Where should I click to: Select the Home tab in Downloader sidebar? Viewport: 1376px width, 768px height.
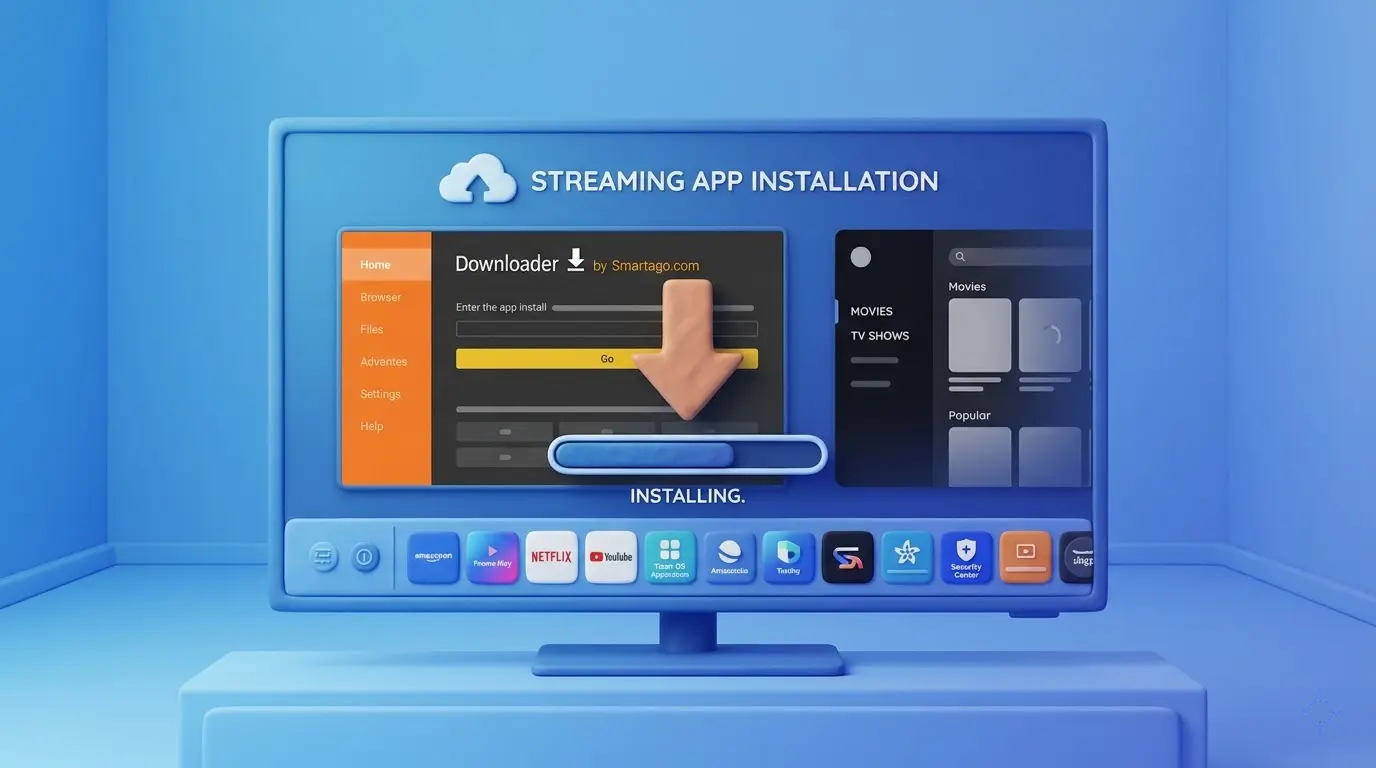[x=387, y=265]
